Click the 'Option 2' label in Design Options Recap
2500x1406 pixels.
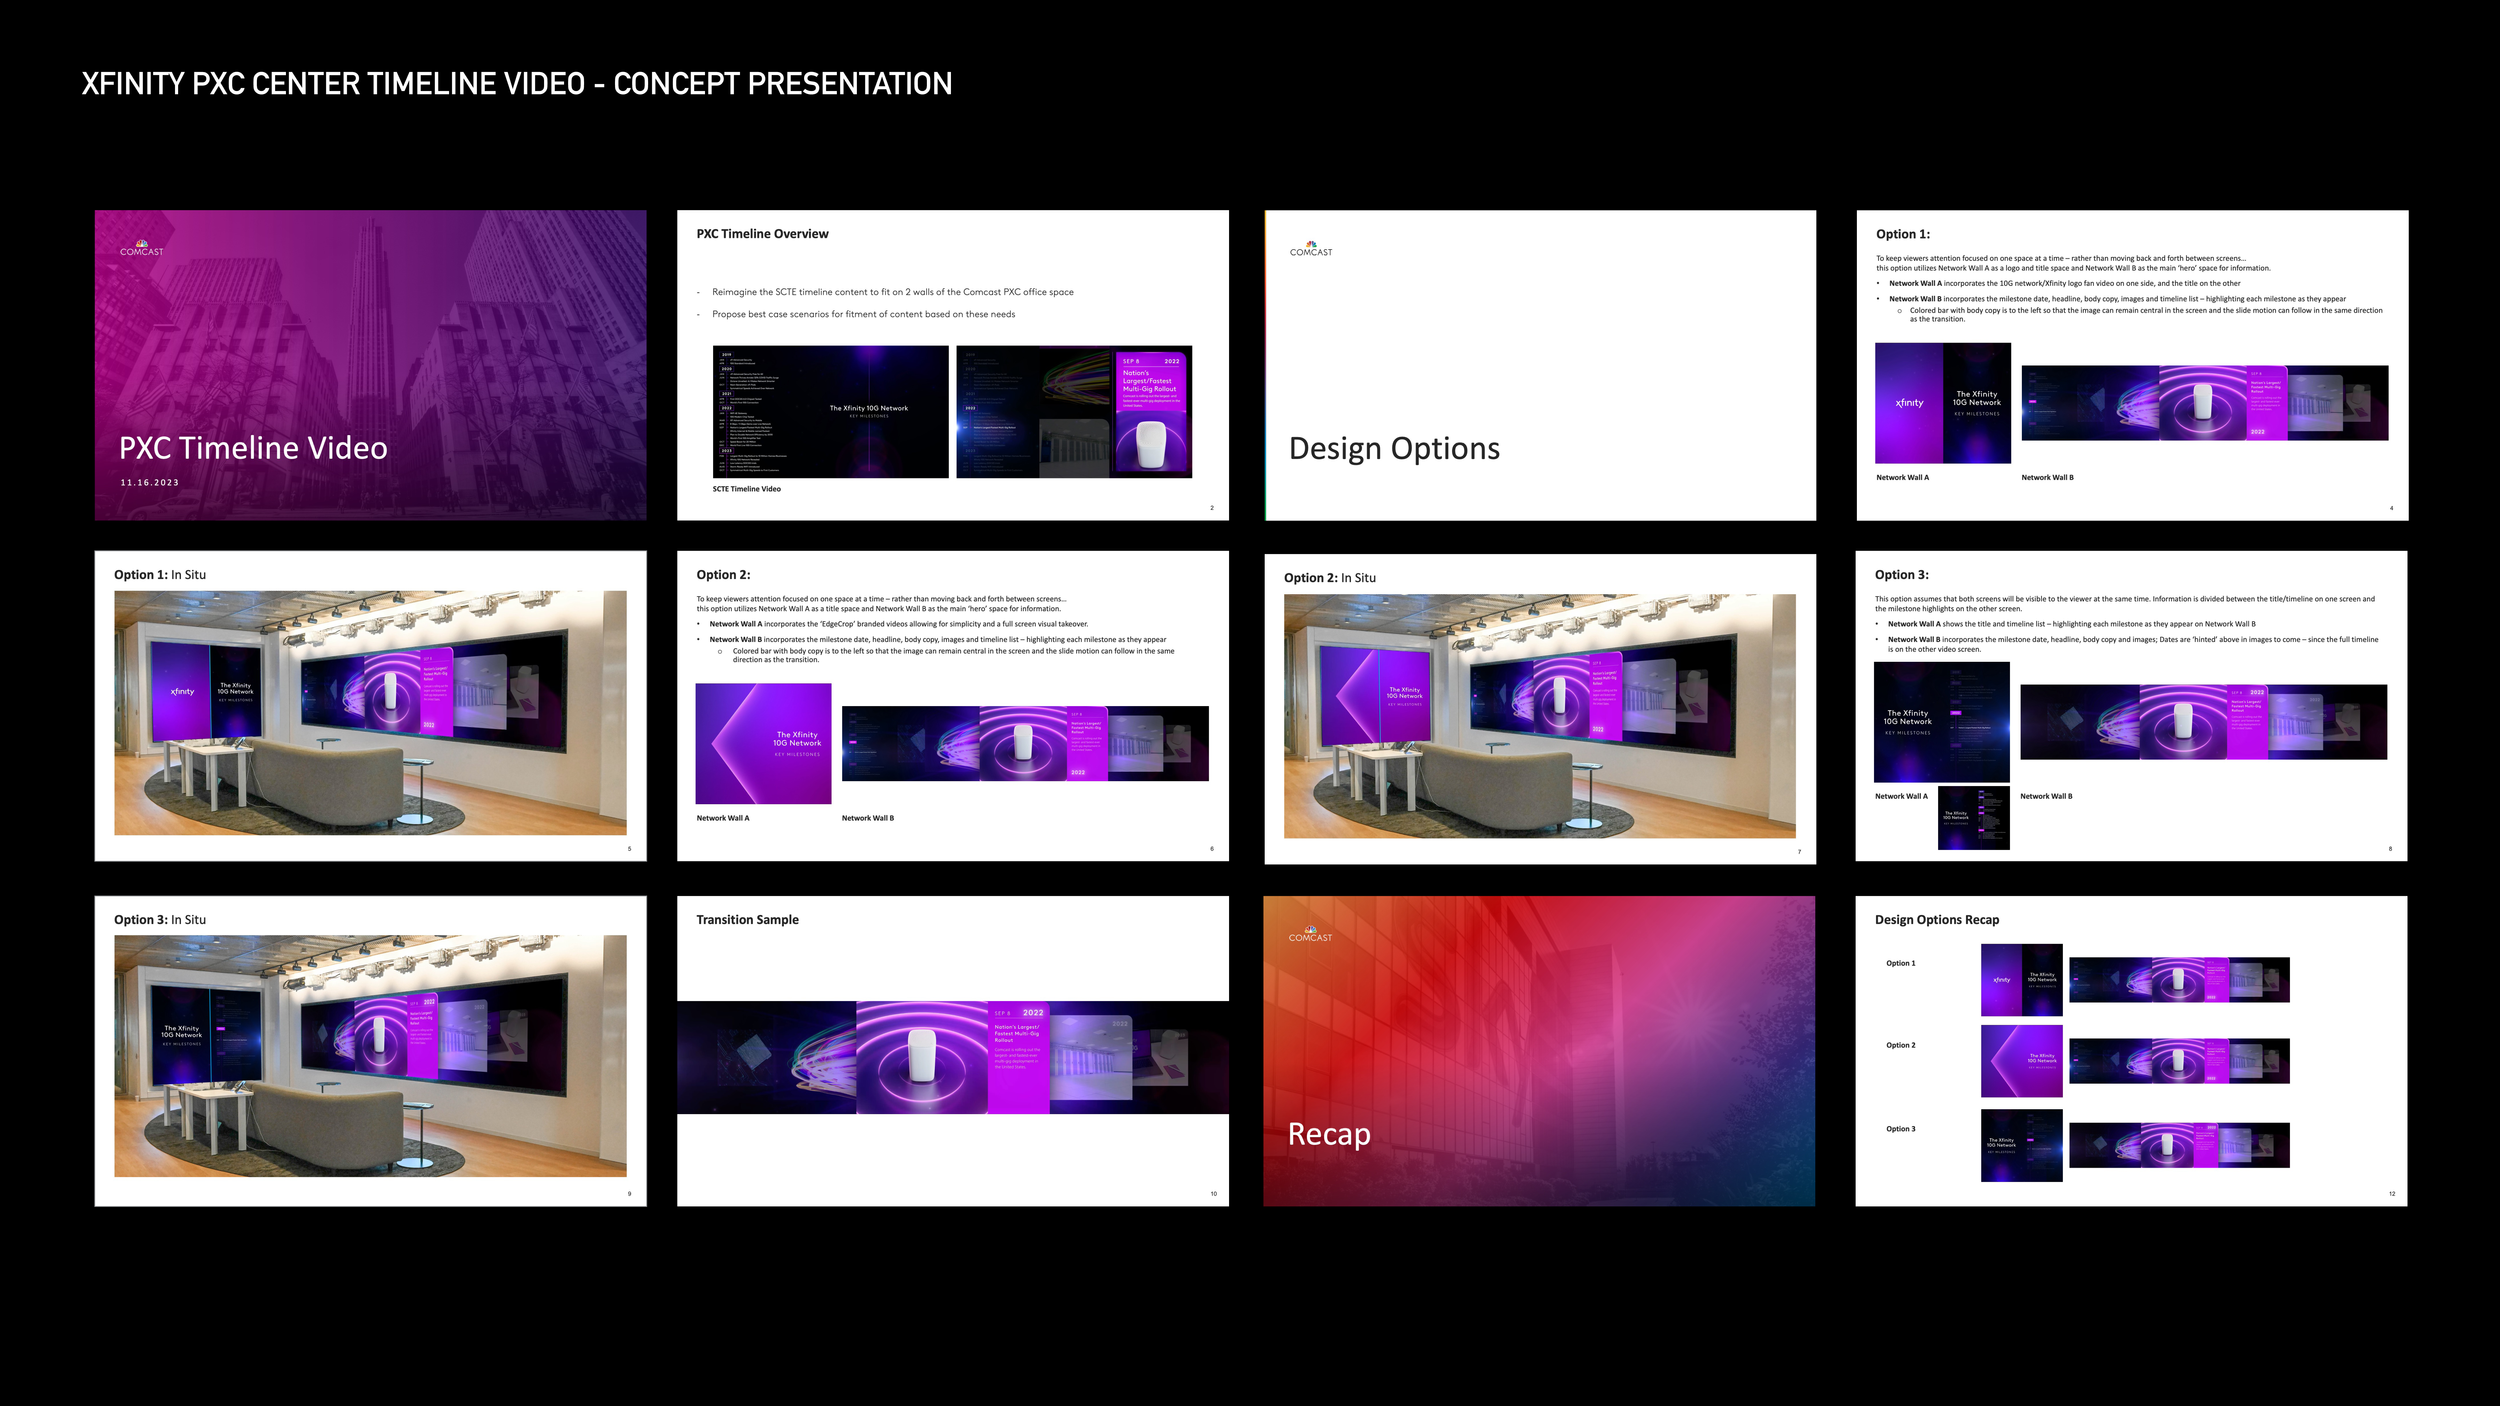(x=1901, y=1046)
